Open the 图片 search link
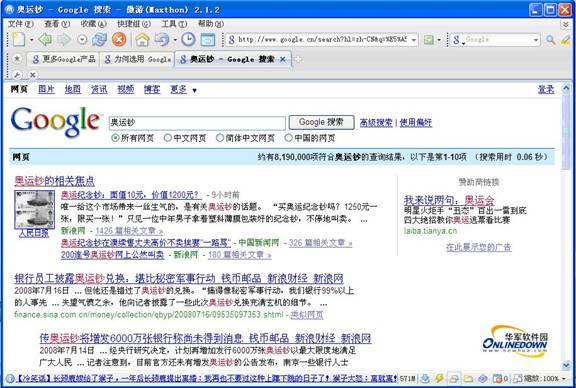Screen dimensions: 576x388 pos(46,89)
